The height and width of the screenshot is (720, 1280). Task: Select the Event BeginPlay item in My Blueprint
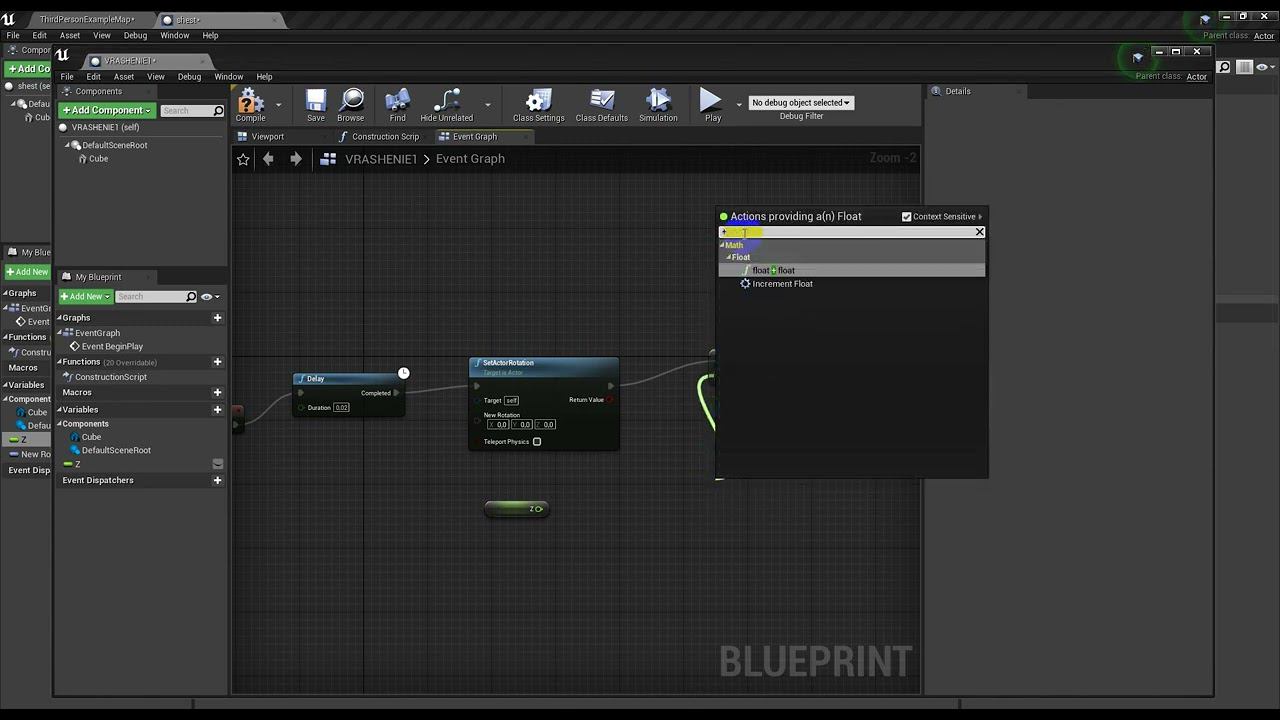[x=112, y=347]
